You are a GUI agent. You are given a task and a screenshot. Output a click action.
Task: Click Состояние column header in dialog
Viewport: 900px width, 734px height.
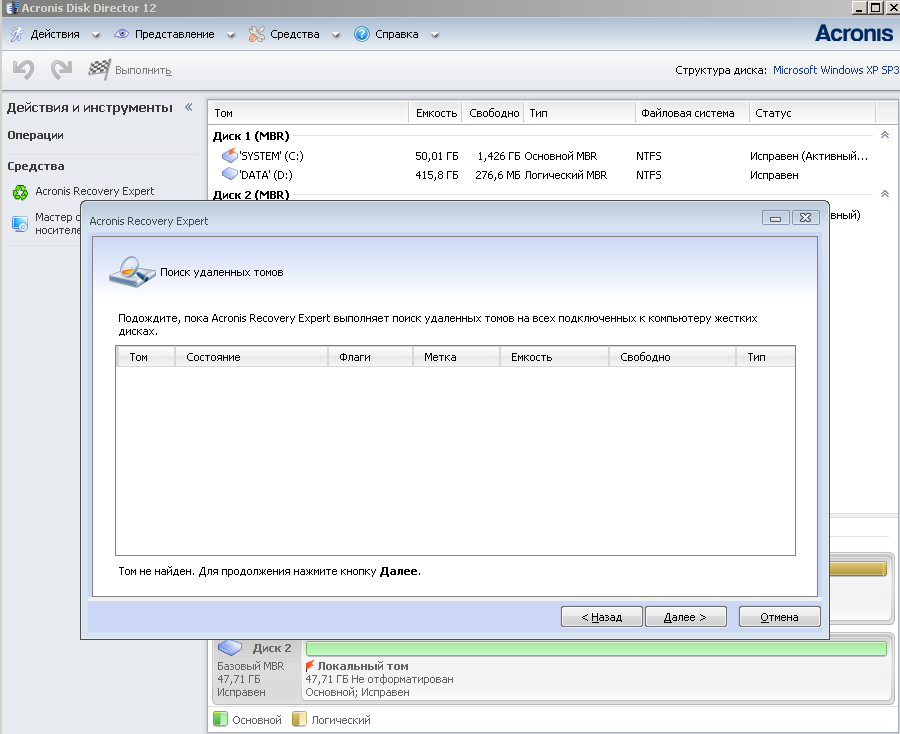(x=251, y=357)
